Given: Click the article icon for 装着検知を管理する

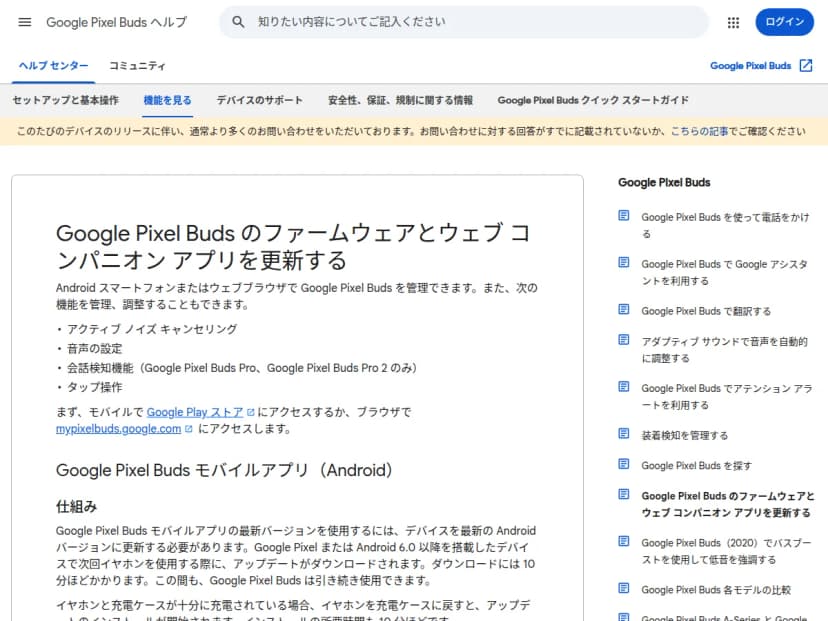Looking at the screenshot, I should coord(624,434).
